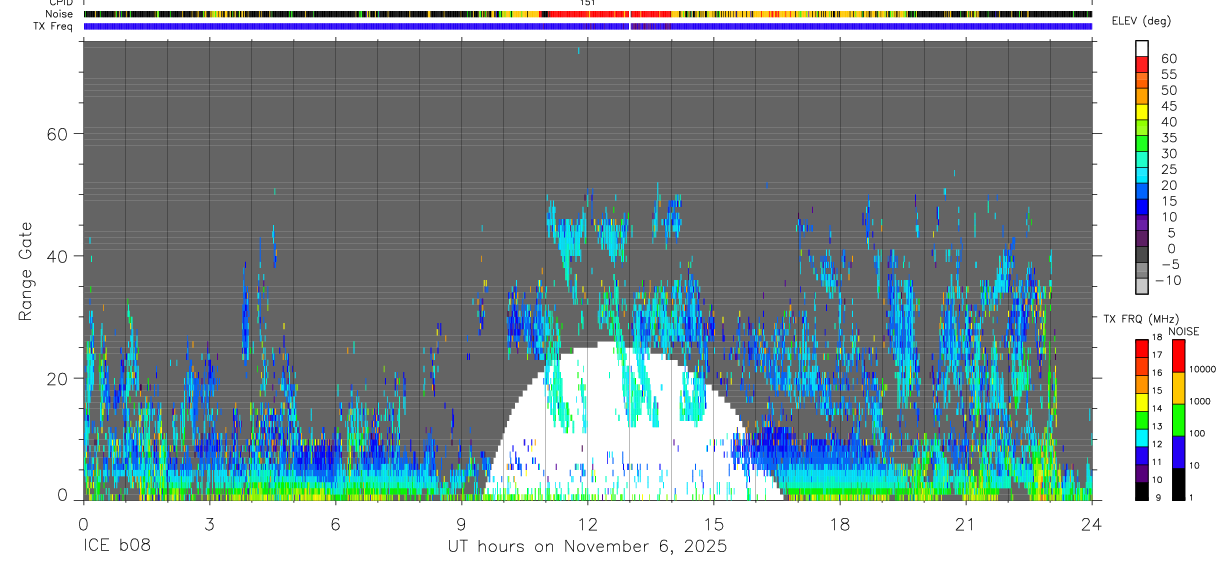Click the green NOISE swatch between 1000 and 100

tap(1178, 420)
